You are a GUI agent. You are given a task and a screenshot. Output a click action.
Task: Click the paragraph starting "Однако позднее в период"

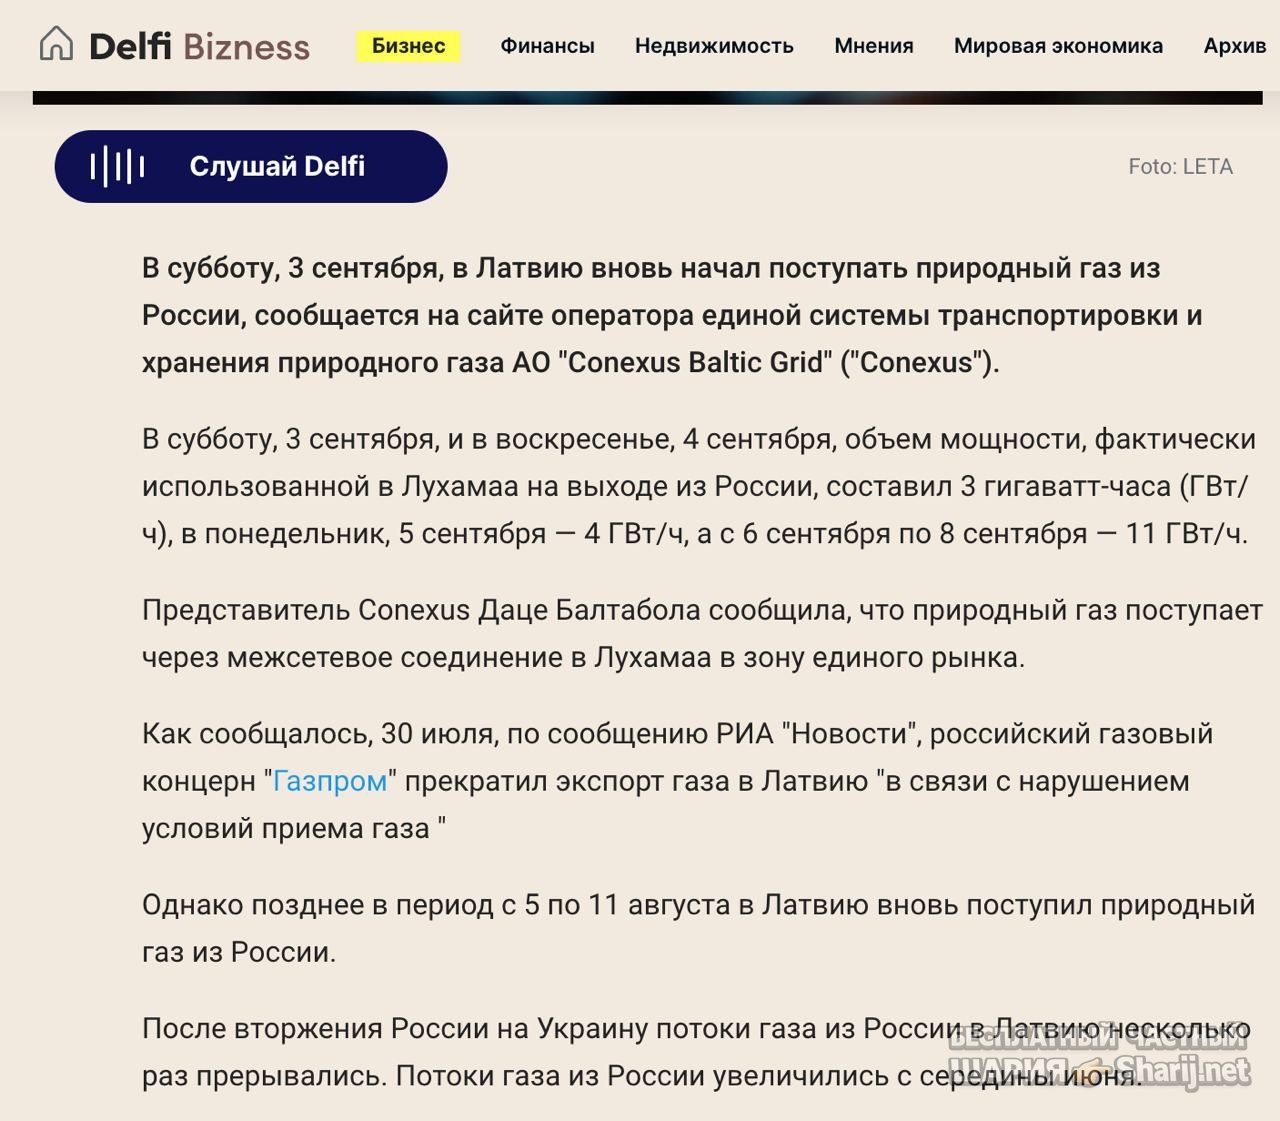[698, 928]
